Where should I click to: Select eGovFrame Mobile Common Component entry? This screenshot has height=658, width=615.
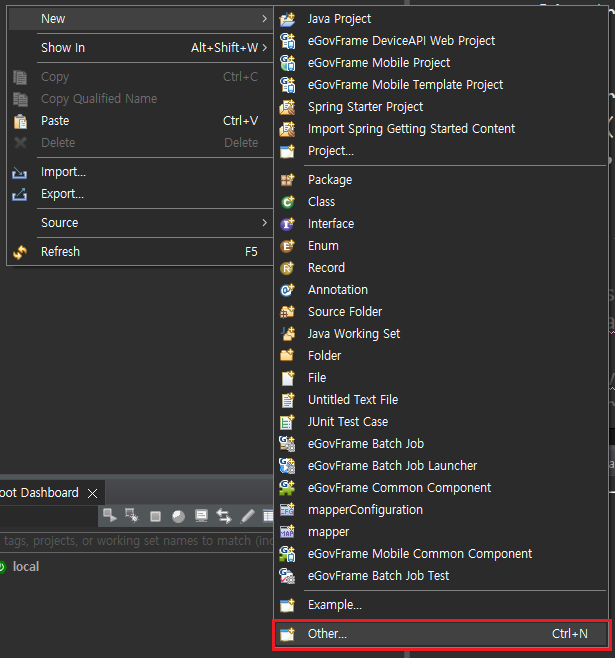point(441,554)
